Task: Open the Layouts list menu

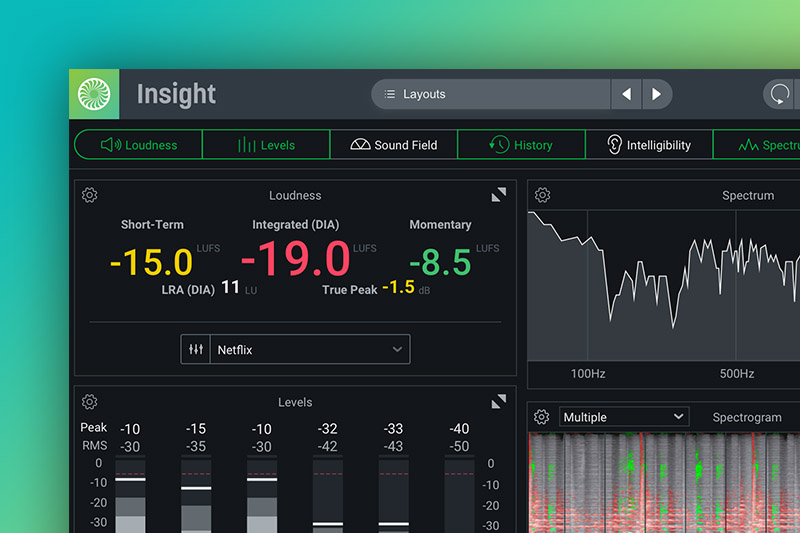Action: (x=491, y=94)
